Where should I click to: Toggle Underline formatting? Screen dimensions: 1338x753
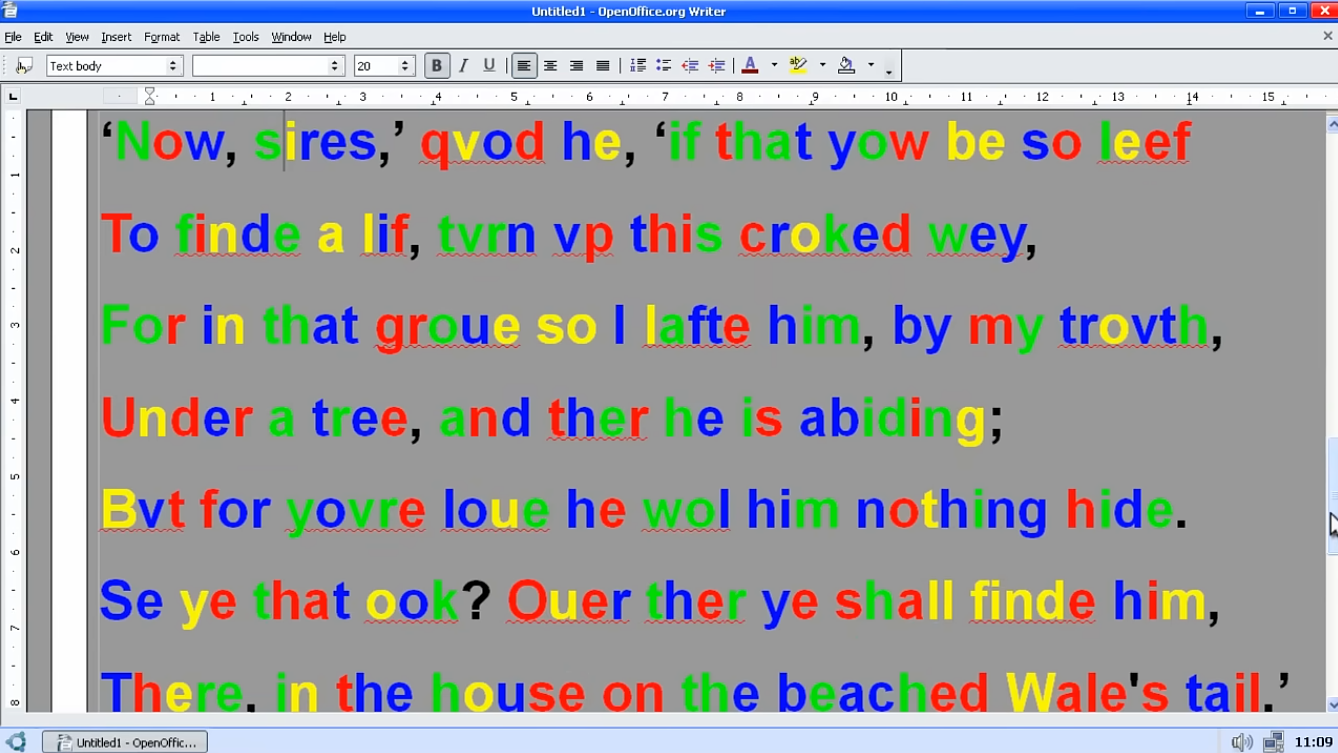pos(489,66)
